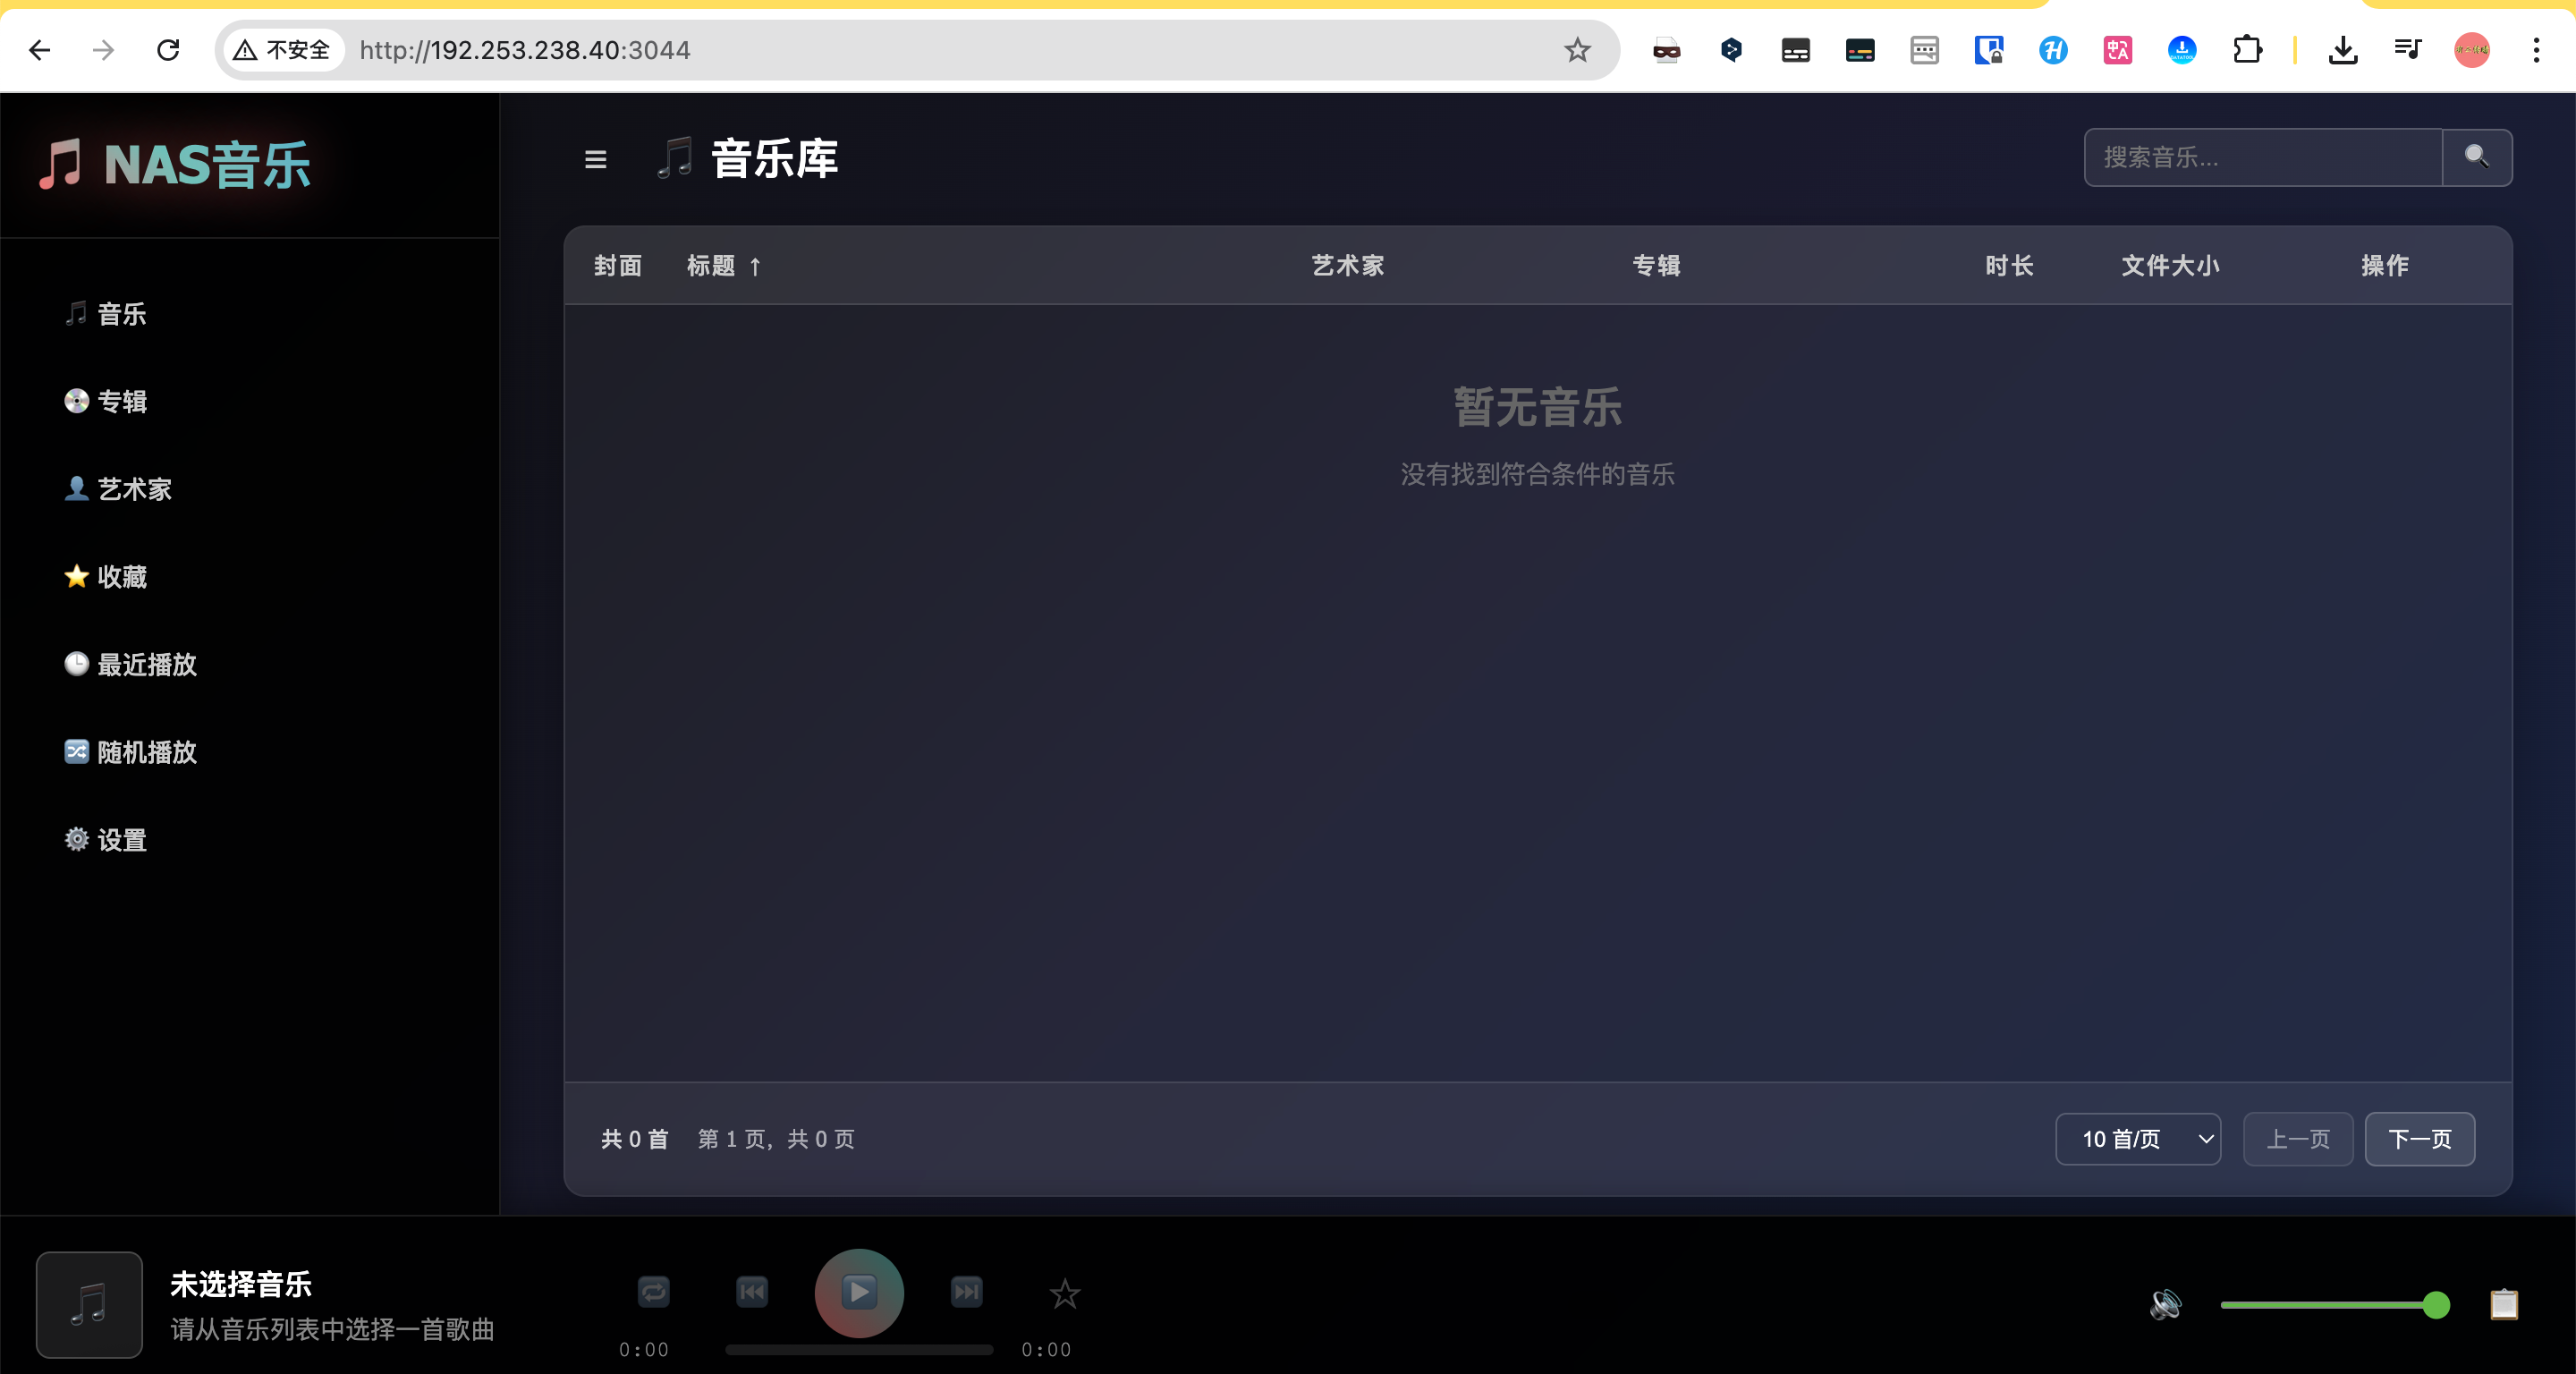Start 随机播放 shuffle mode
The image size is (2576, 1374).
pos(146,752)
